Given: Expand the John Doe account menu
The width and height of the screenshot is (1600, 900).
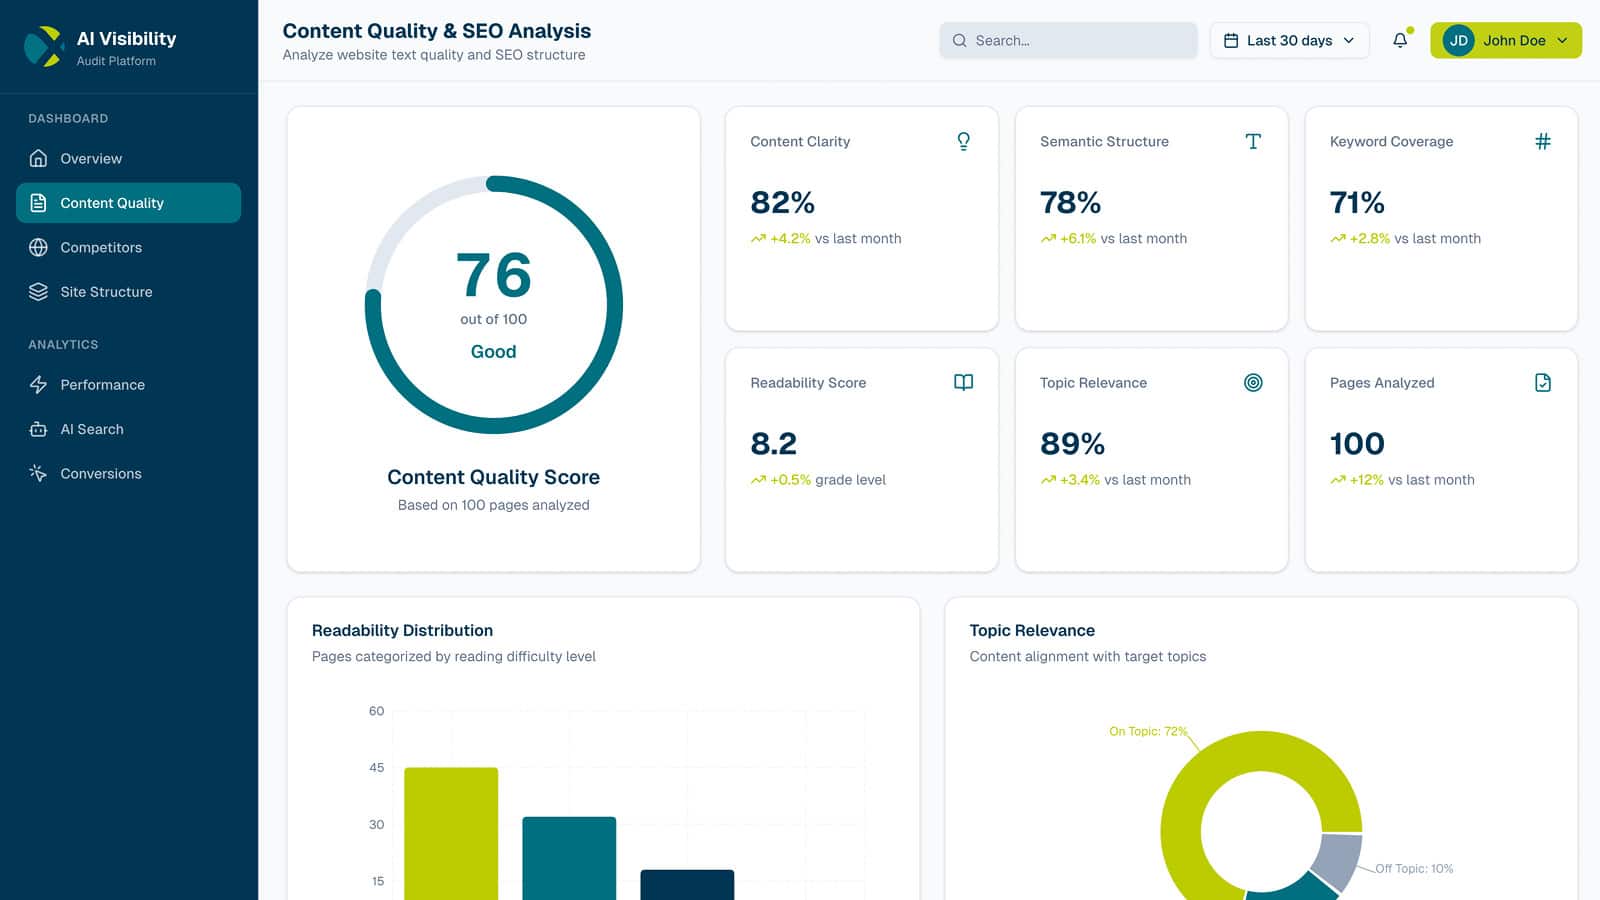Looking at the screenshot, I should pyautogui.click(x=1505, y=40).
